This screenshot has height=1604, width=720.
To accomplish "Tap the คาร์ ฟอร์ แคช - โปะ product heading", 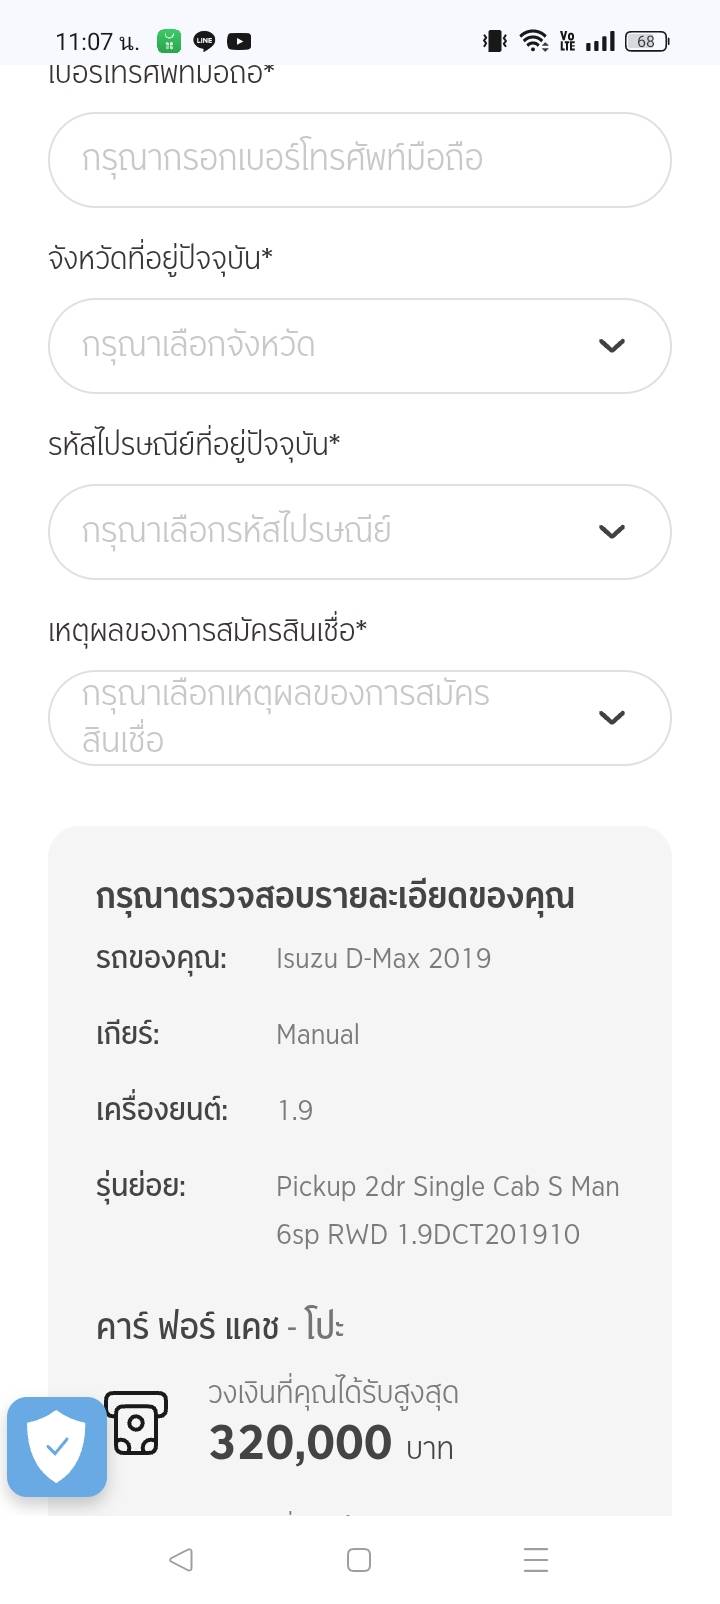I will (x=220, y=1327).
